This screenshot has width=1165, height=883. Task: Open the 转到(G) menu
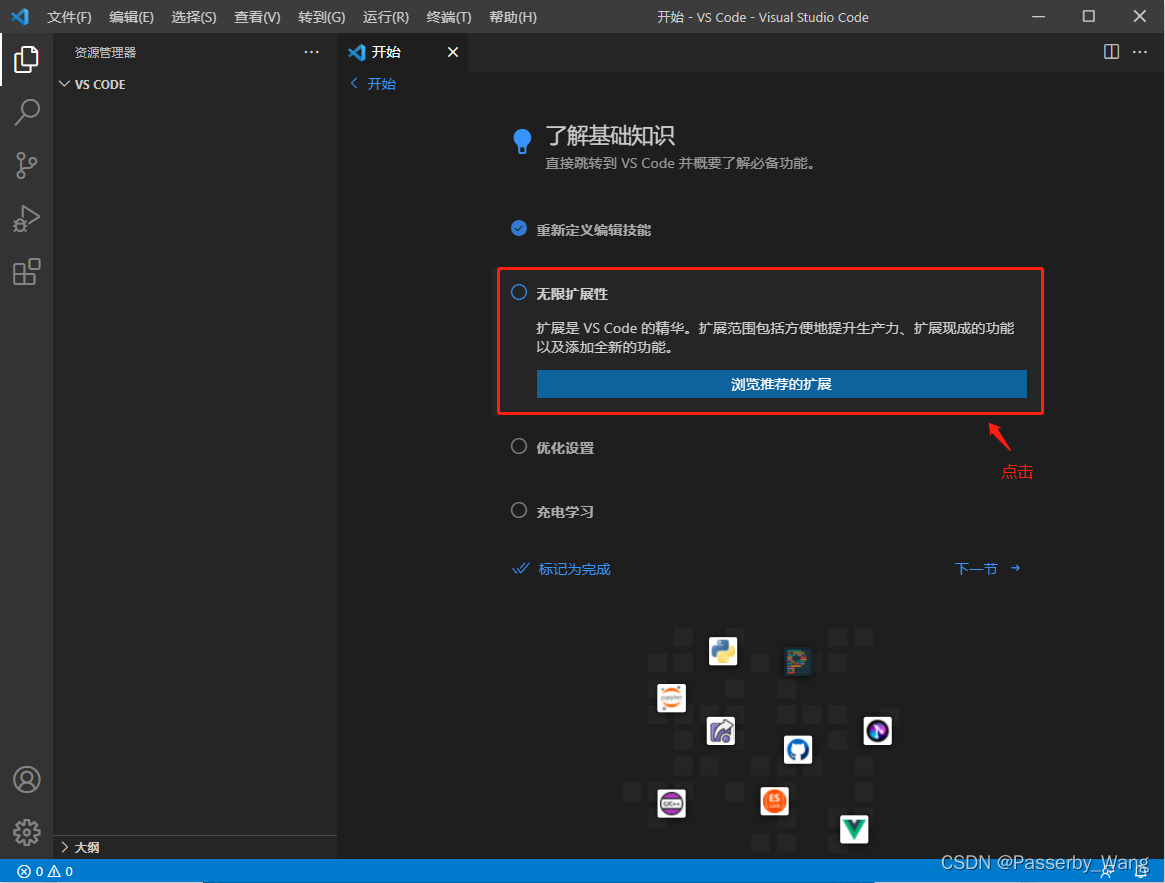tap(322, 17)
